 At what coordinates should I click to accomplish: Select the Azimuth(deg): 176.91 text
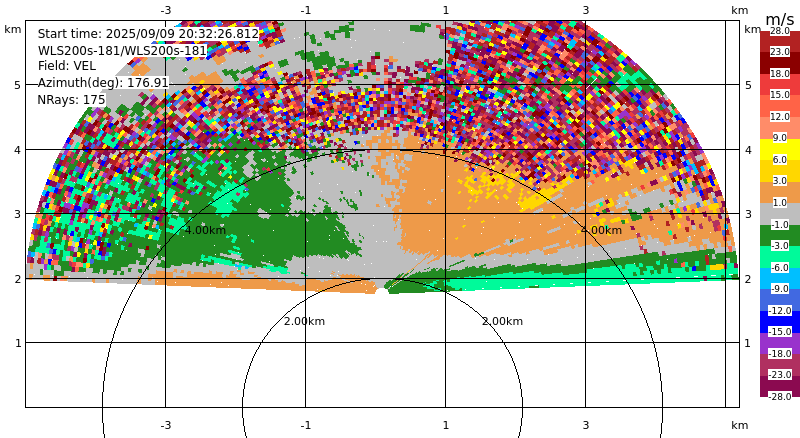point(103,83)
